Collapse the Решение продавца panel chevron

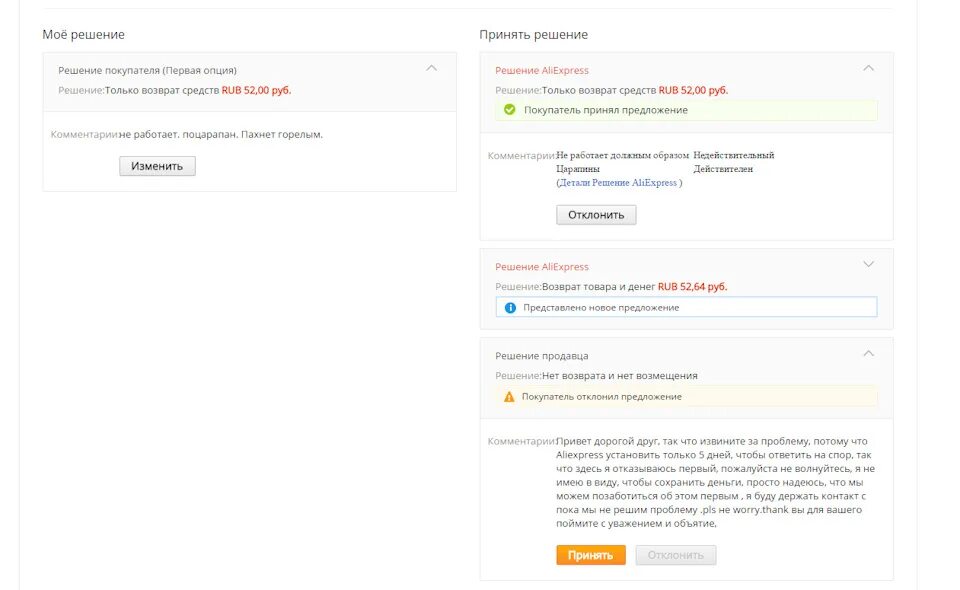(x=868, y=354)
